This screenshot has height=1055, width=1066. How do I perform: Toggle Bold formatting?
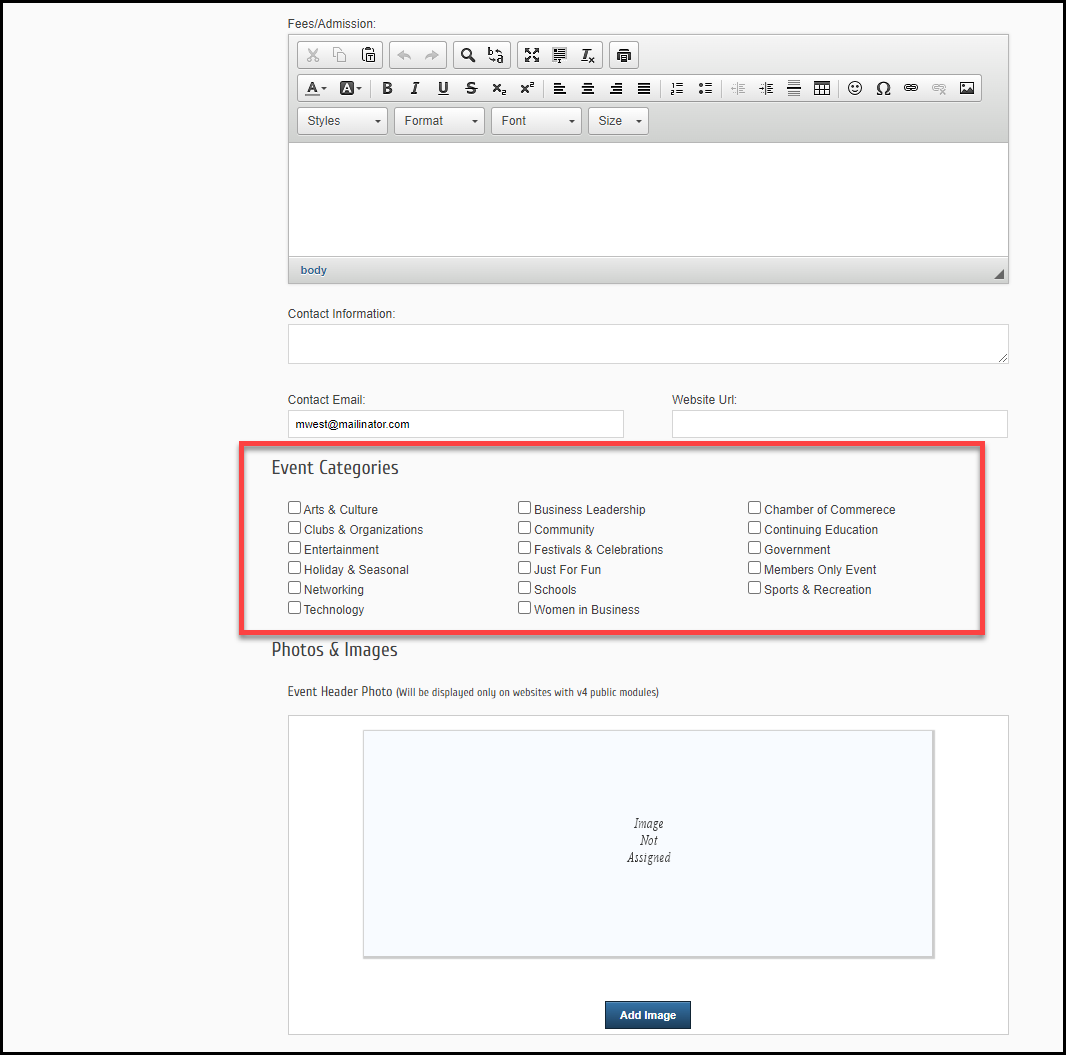click(x=388, y=88)
